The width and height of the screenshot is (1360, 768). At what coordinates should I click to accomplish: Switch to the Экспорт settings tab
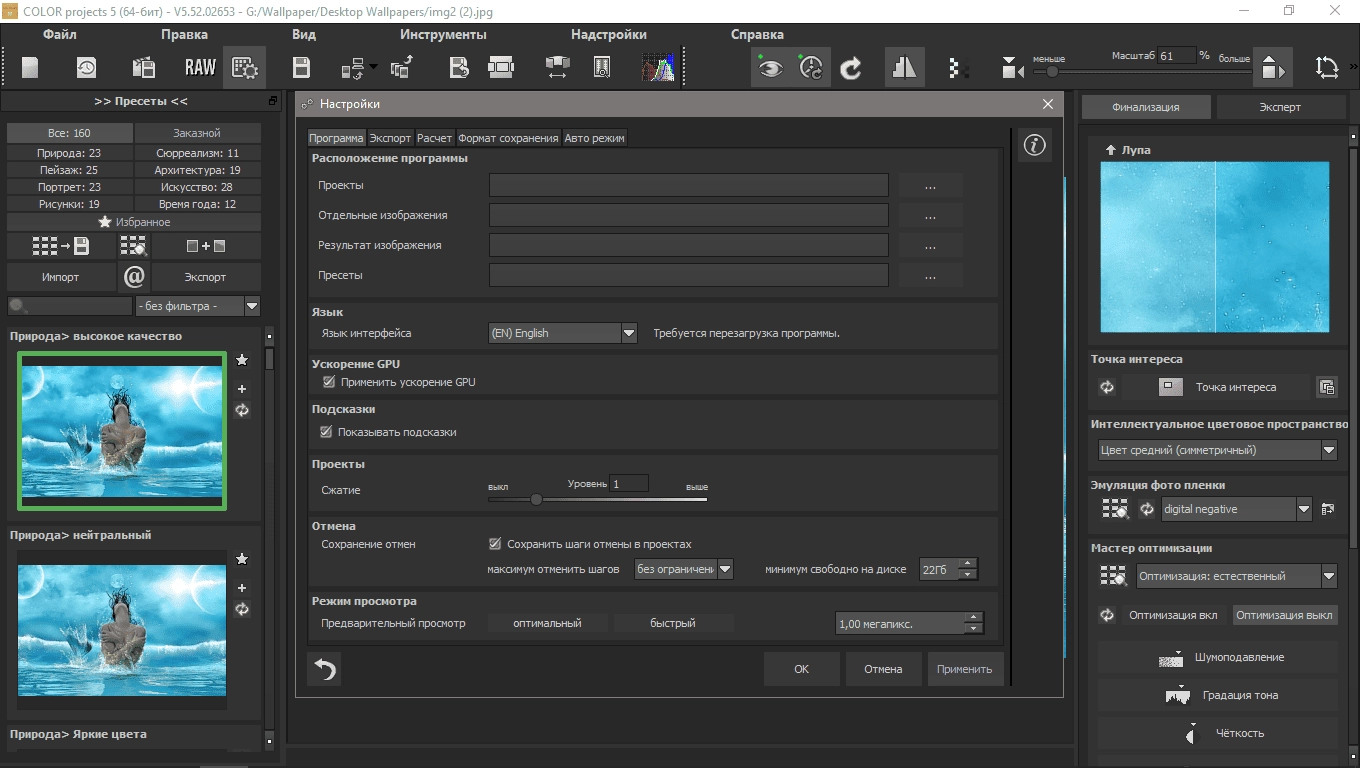coord(389,138)
